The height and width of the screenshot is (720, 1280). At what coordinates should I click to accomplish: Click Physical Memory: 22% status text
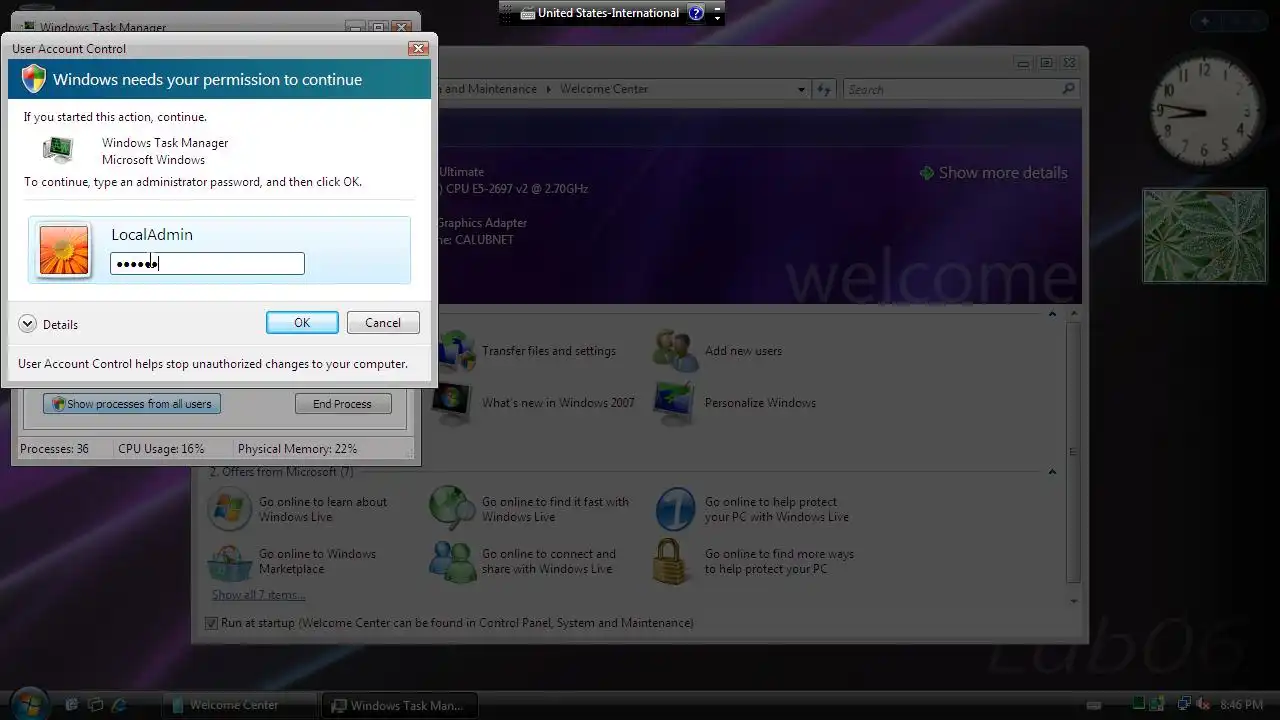297,449
